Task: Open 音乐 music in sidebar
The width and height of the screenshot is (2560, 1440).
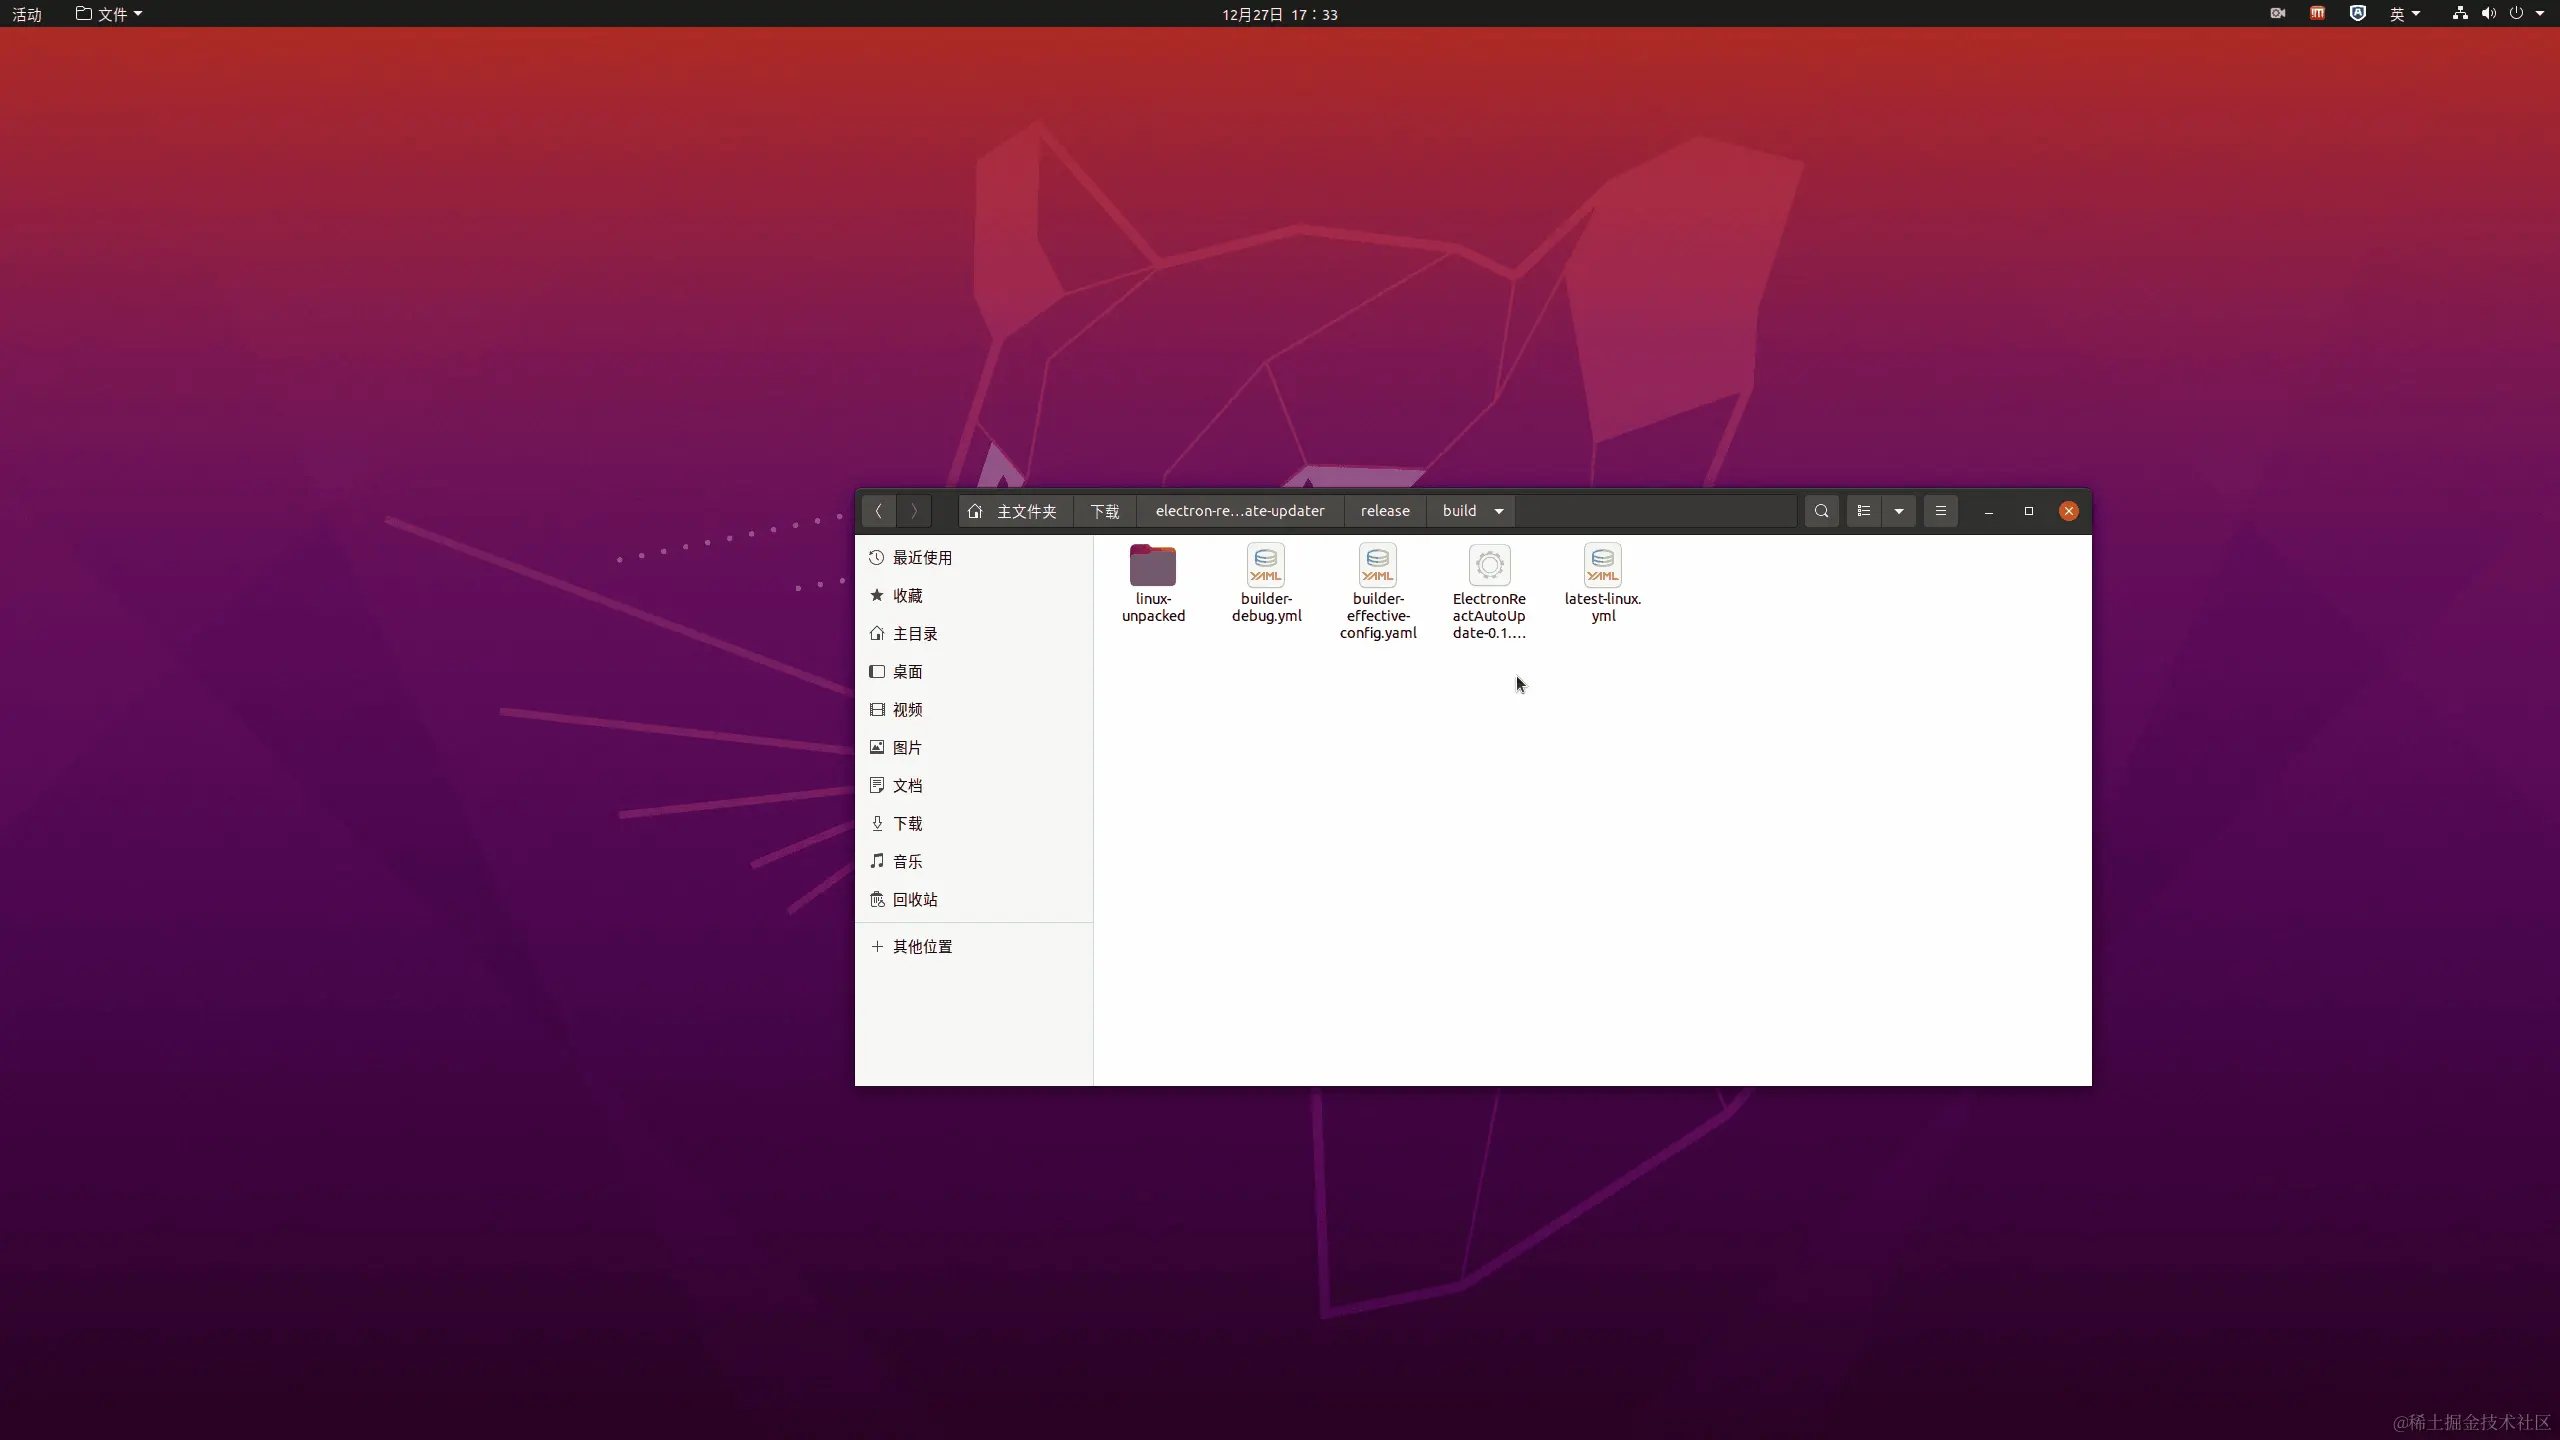Action: 974,862
